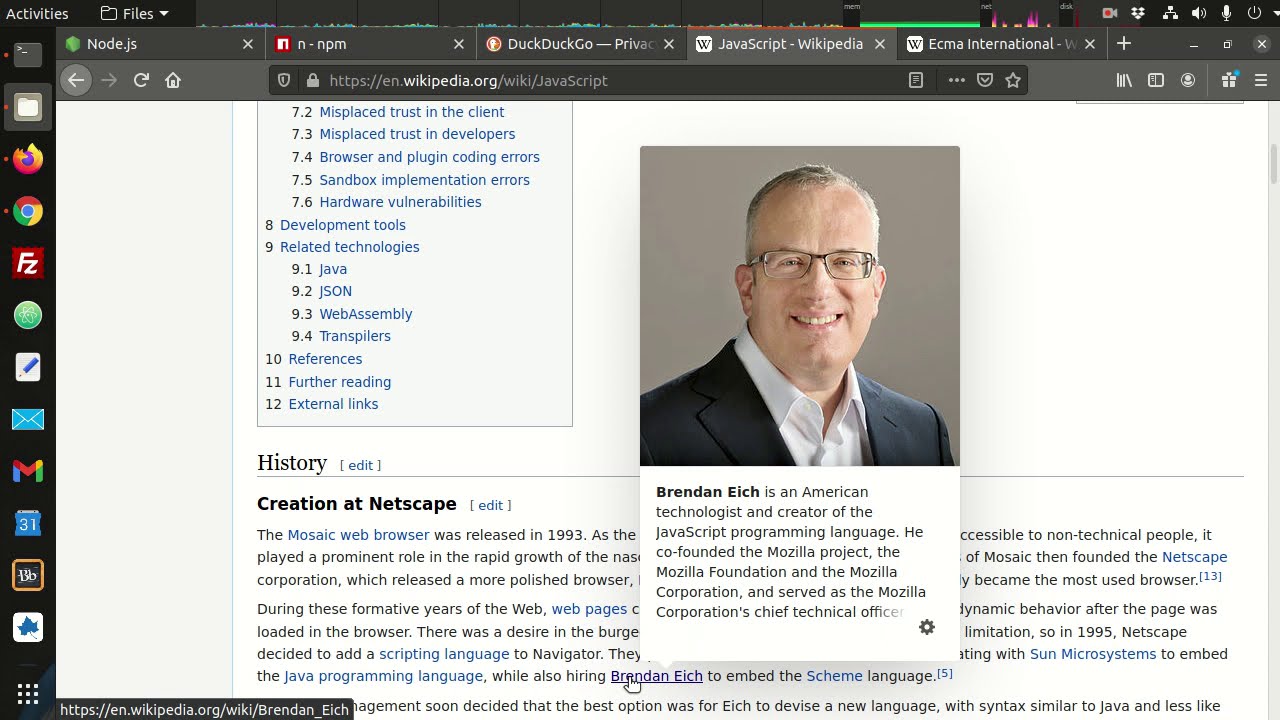Open the browser home page
1280x720 pixels.
click(x=173, y=81)
